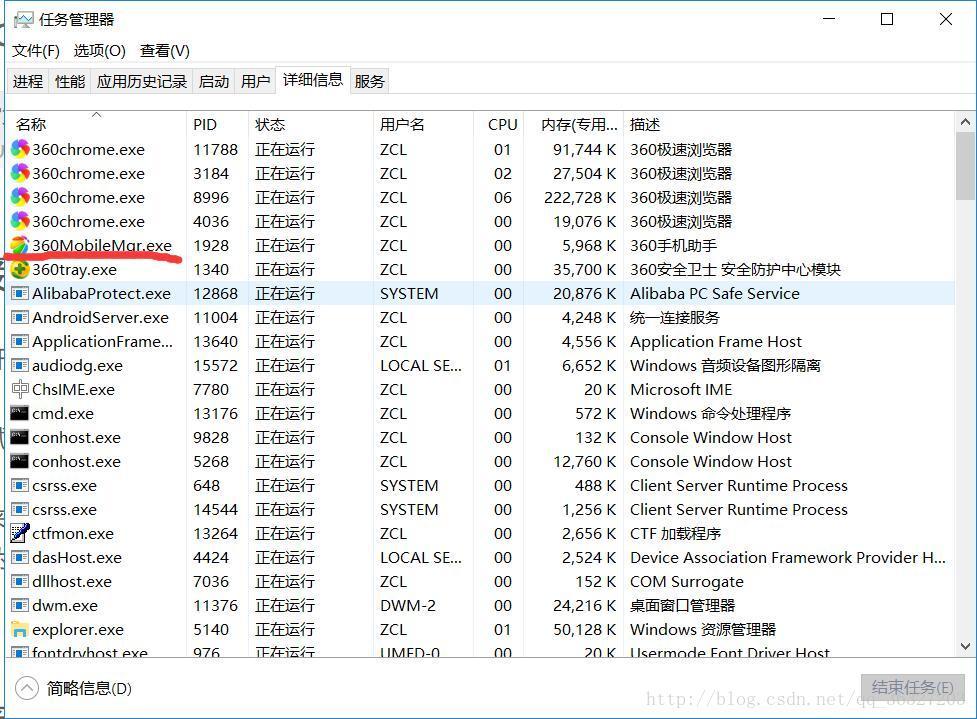Click the ctfmon.exe pen icon
Viewport: 977px width, 719px height.
[20, 533]
